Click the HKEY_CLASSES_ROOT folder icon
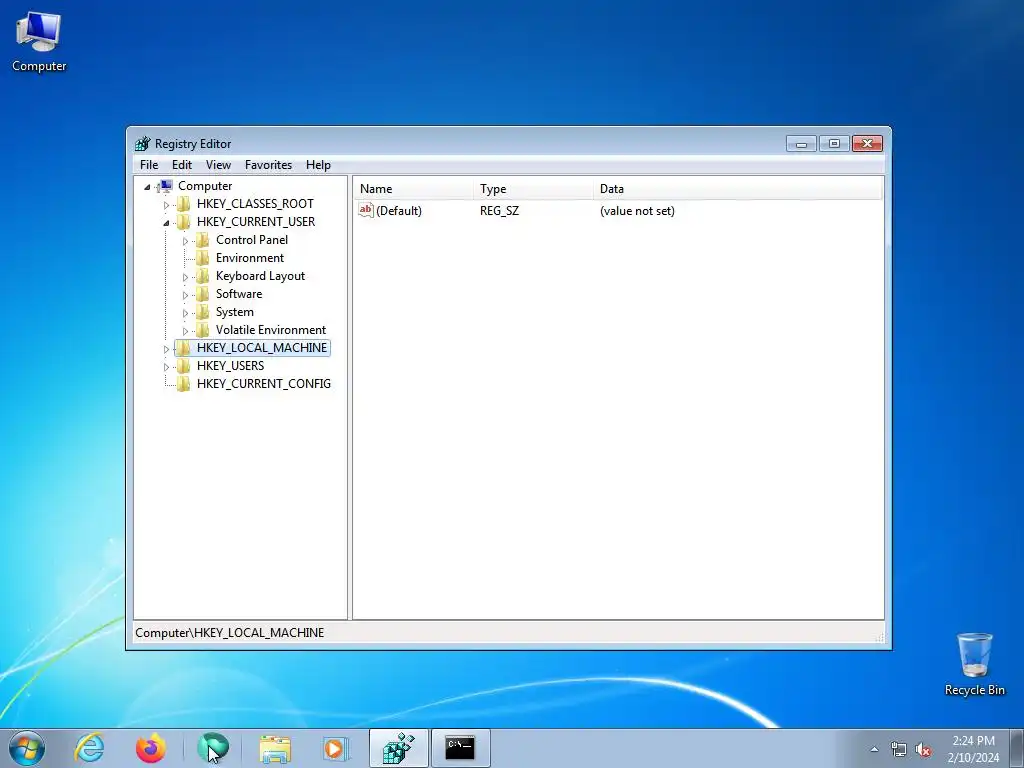This screenshot has height=768, width=1024. 184,204
